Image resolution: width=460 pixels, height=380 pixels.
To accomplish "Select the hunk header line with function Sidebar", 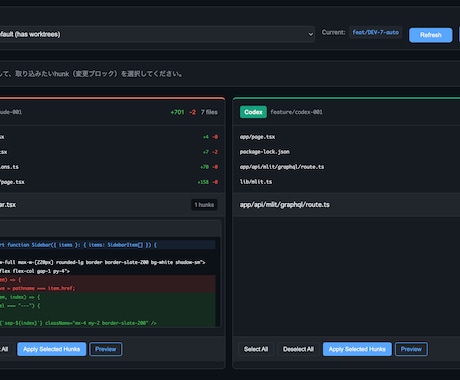I will pyautogui.click(x=108, y=245).
